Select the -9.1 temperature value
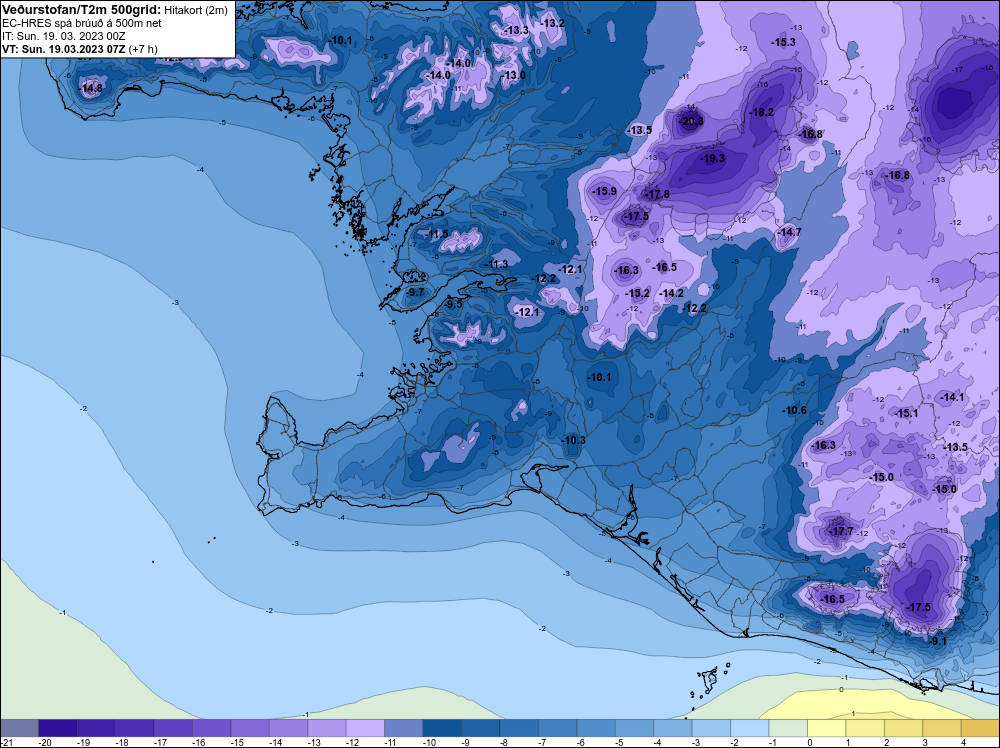1000x748 pixels. coord(938,641)
